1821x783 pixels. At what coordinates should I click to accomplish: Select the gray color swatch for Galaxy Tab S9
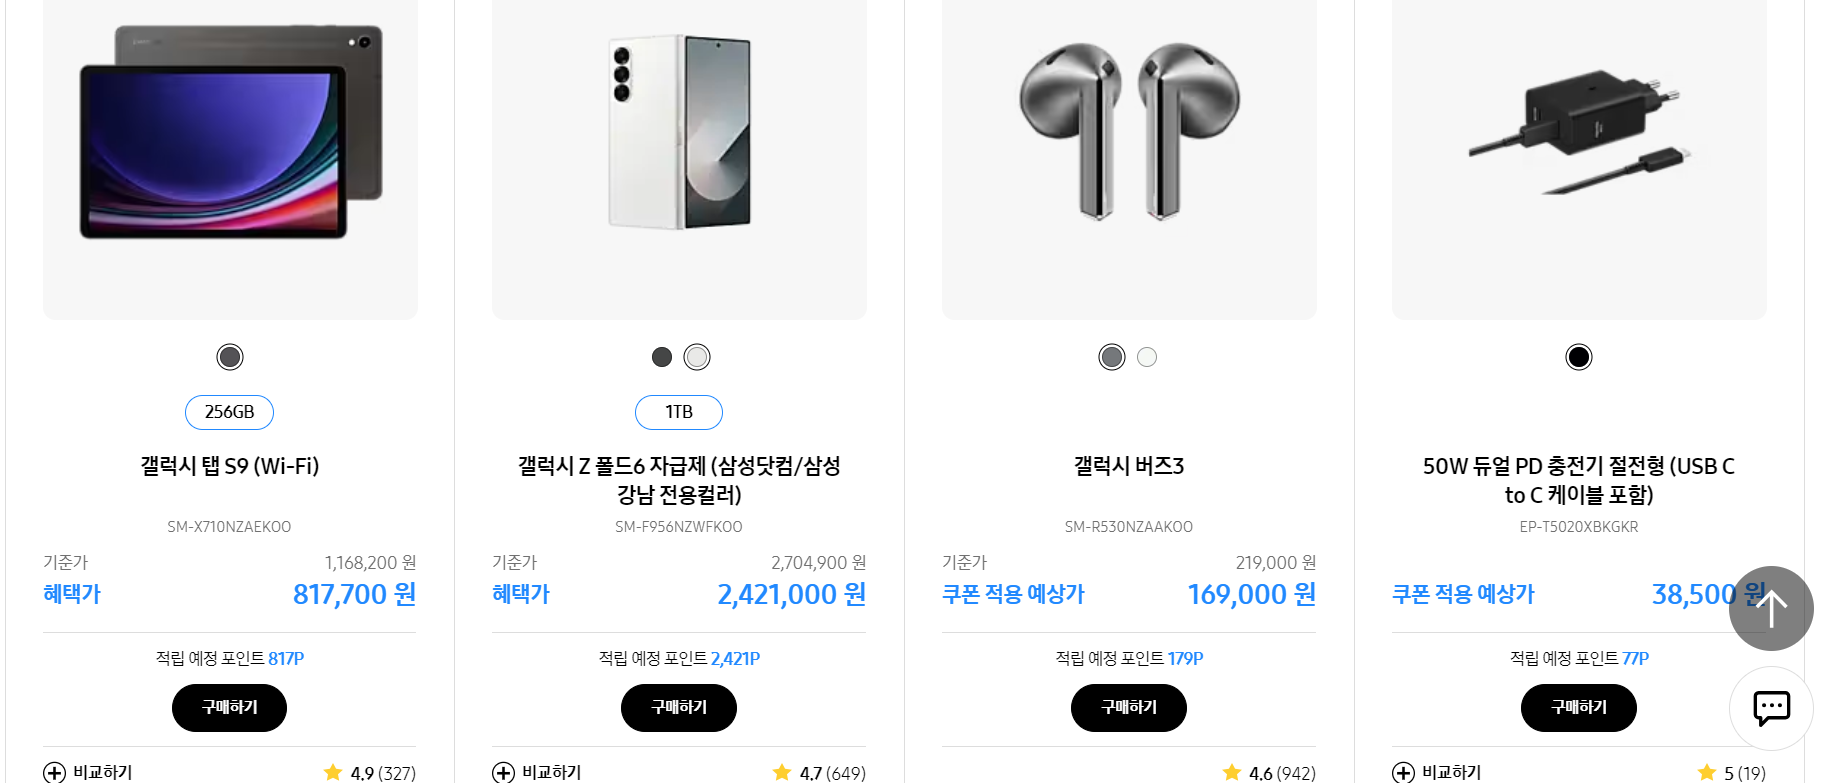(229, 356)
